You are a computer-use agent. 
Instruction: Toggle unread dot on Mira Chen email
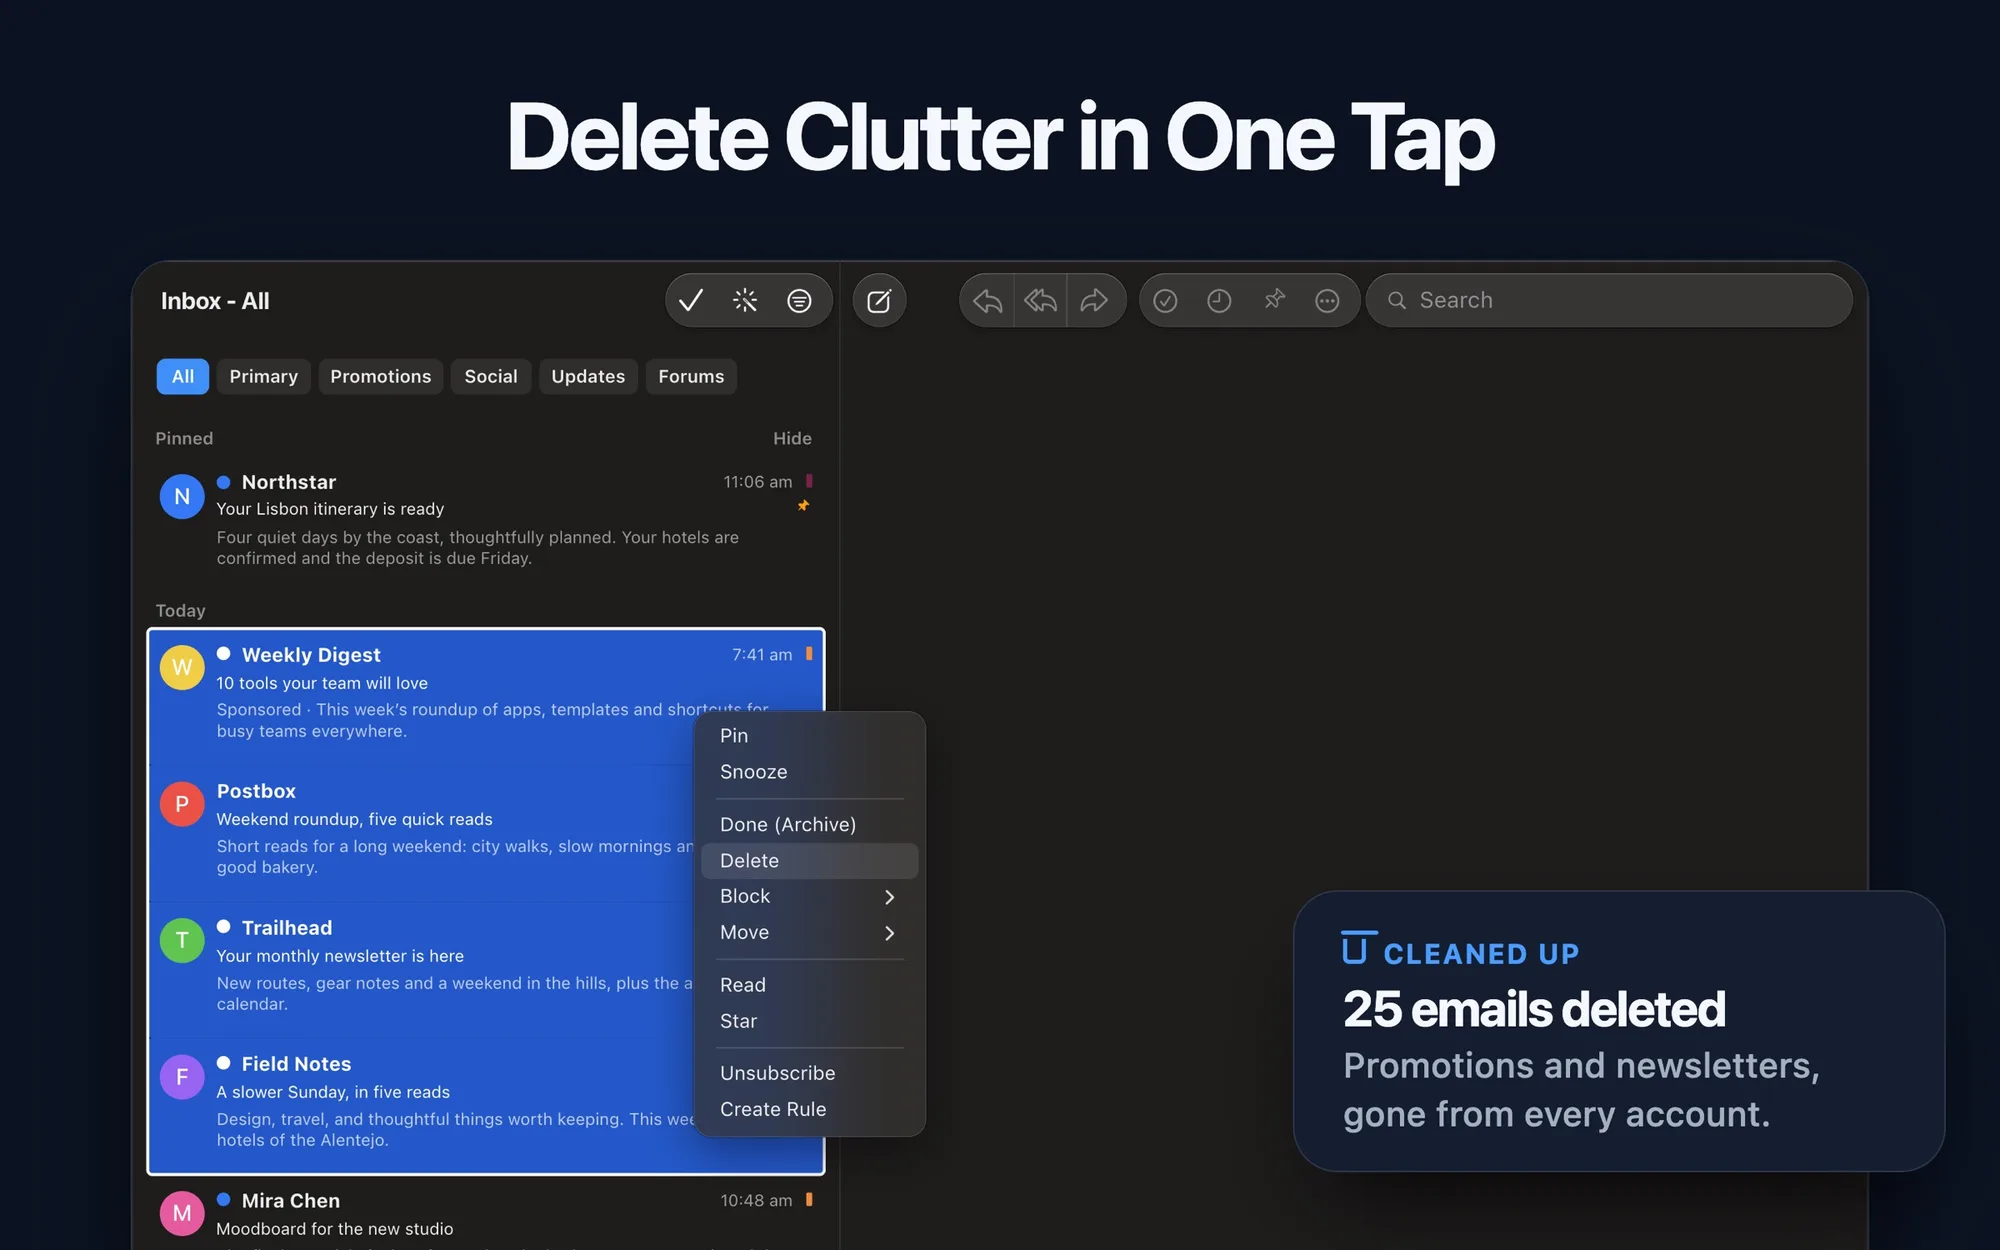pyautogui.click(x=224, y=1200)
